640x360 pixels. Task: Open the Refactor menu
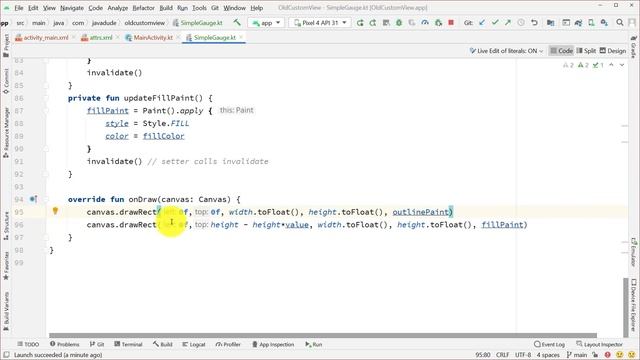(x=143, y=8)
